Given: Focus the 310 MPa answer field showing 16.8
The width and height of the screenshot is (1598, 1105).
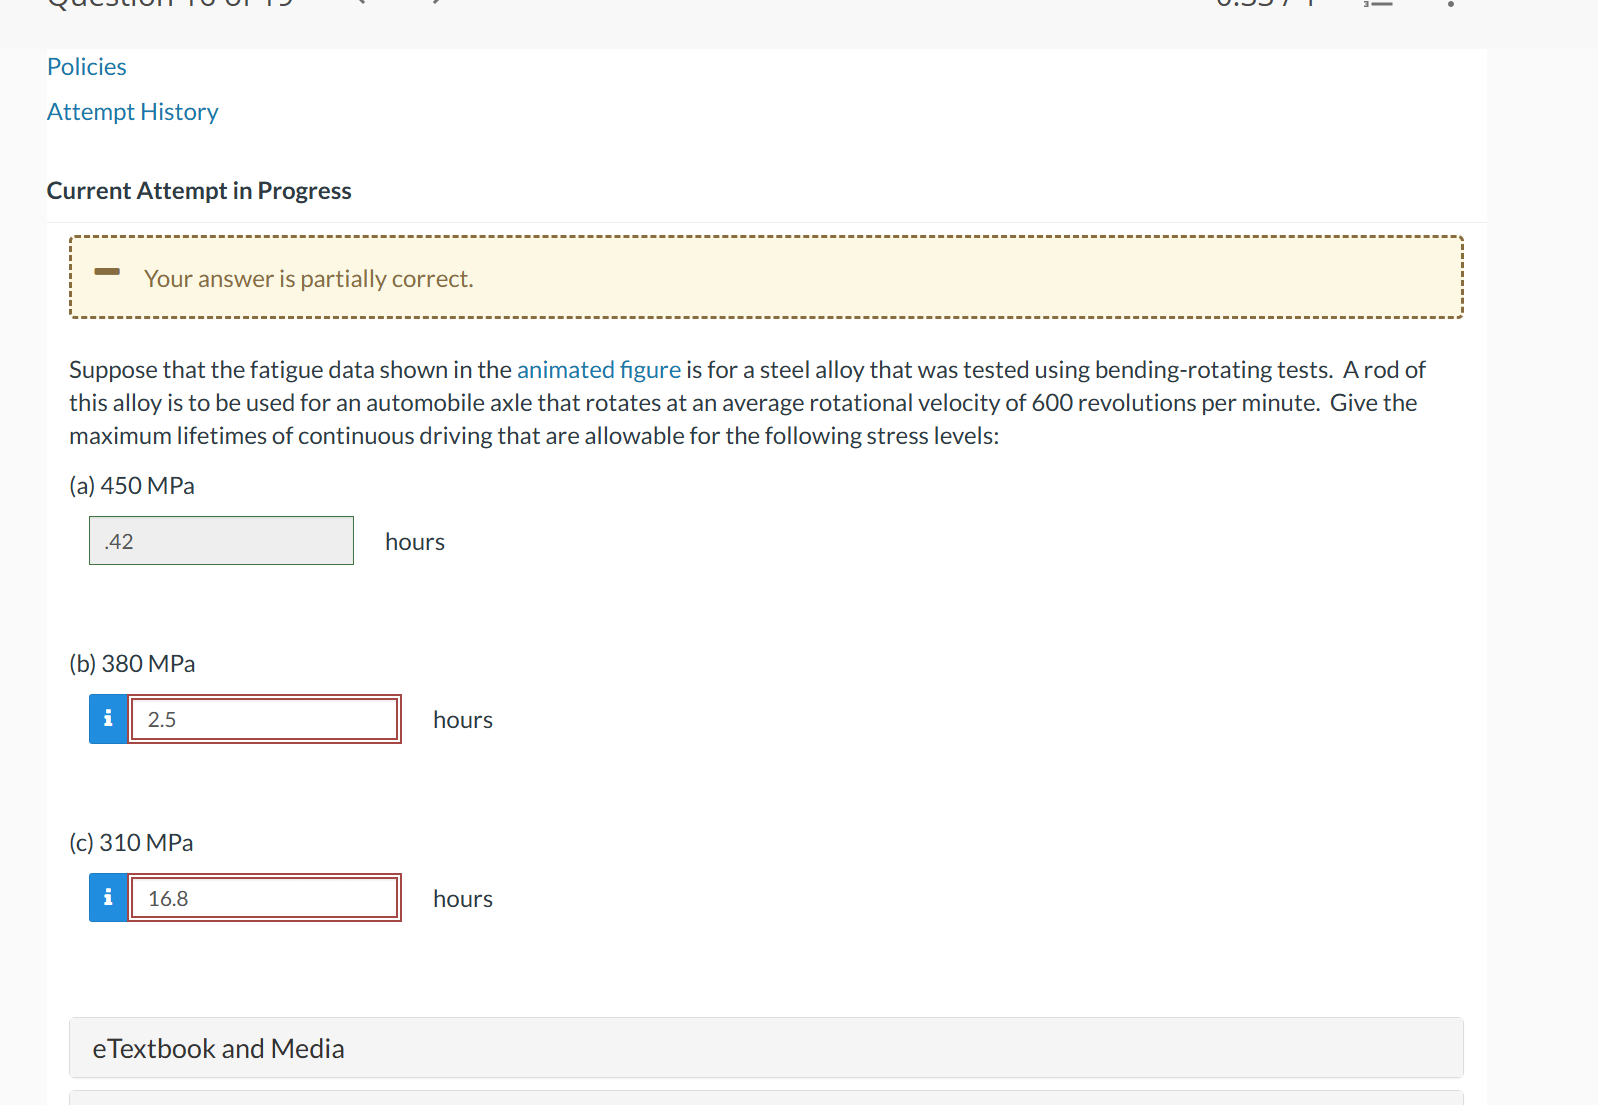Looking at the screenshot, I should pos(265,898).
